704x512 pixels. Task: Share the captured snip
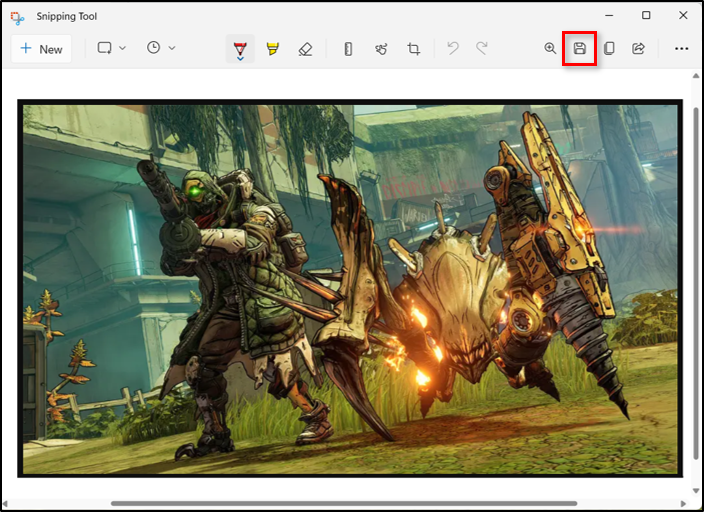click(x=638, y=48)
